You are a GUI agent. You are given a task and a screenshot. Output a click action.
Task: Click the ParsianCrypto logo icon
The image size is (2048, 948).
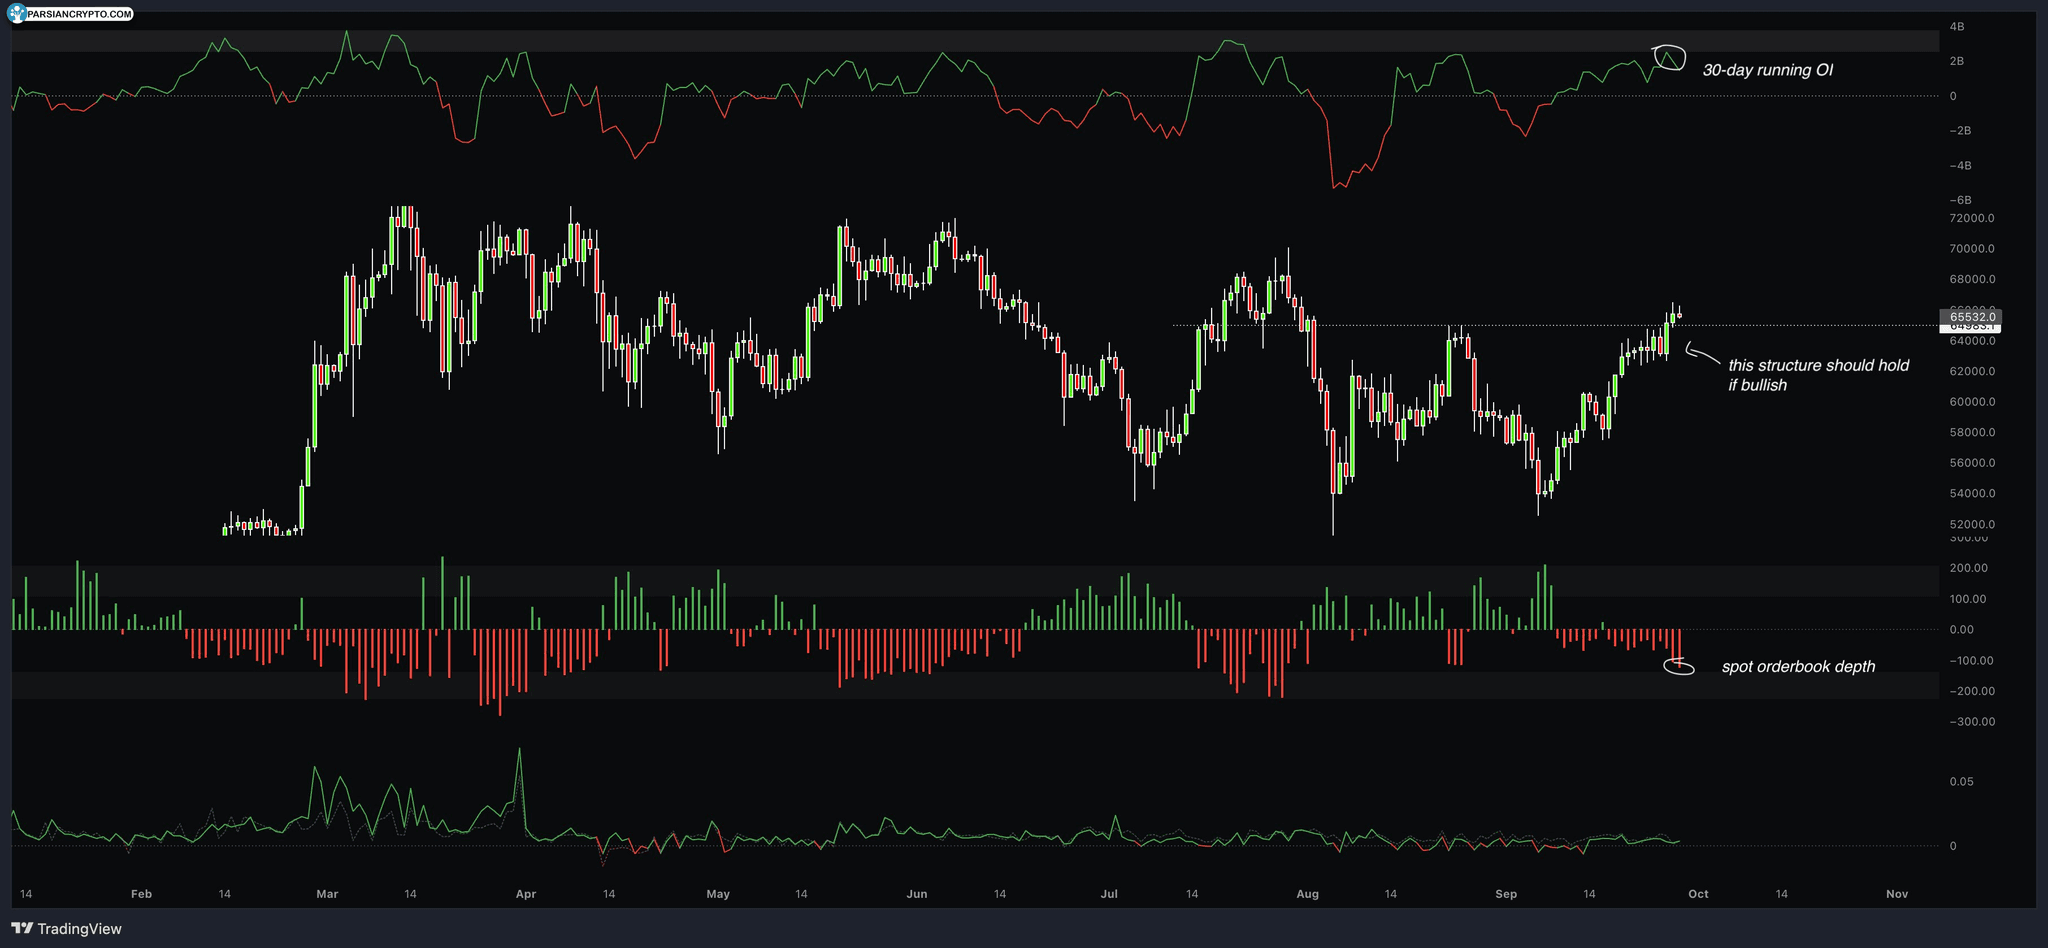17,14
